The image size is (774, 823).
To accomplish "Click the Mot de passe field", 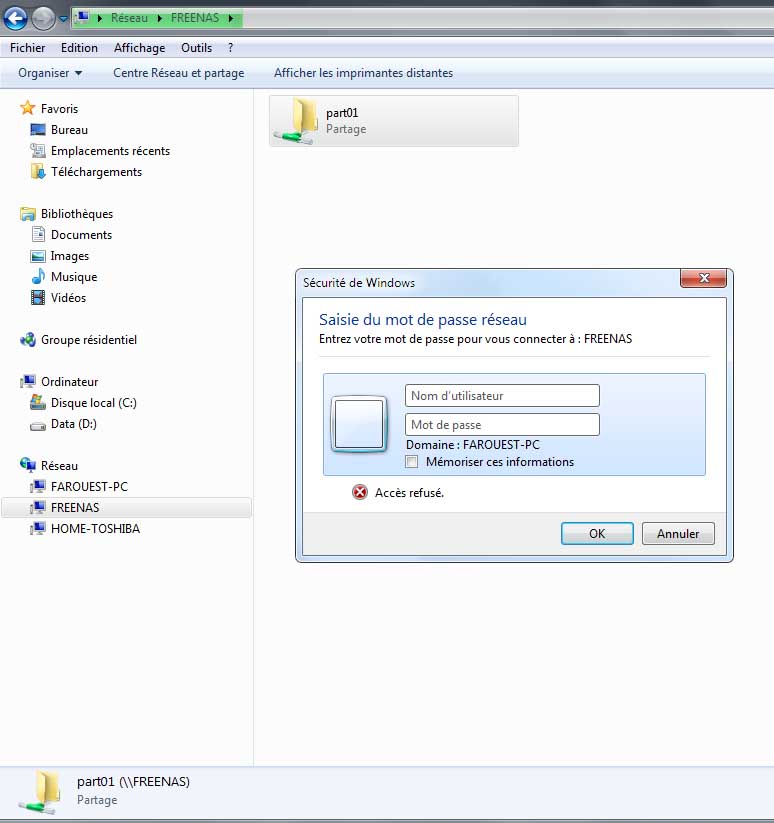I will [502, 425].
